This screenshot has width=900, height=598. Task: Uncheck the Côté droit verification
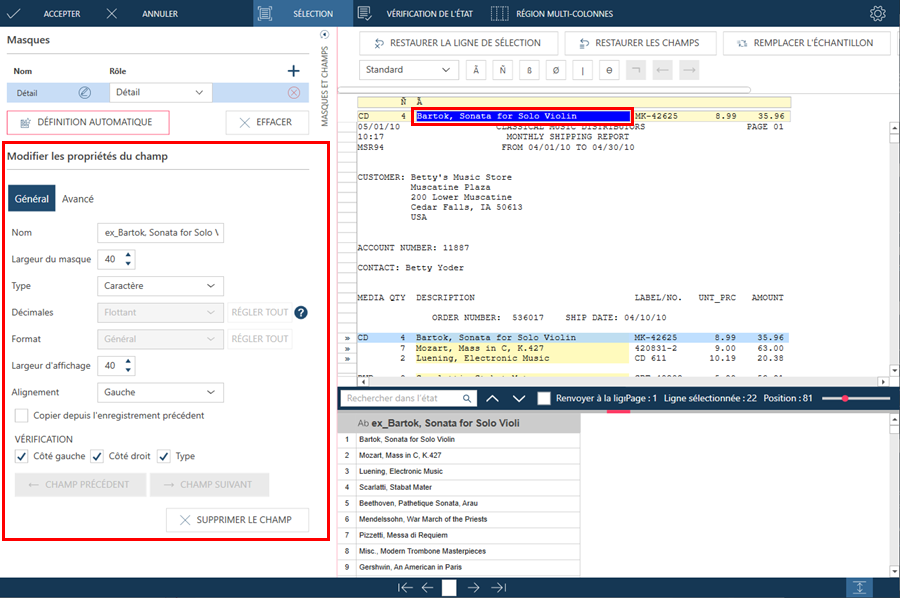(97, 456)
